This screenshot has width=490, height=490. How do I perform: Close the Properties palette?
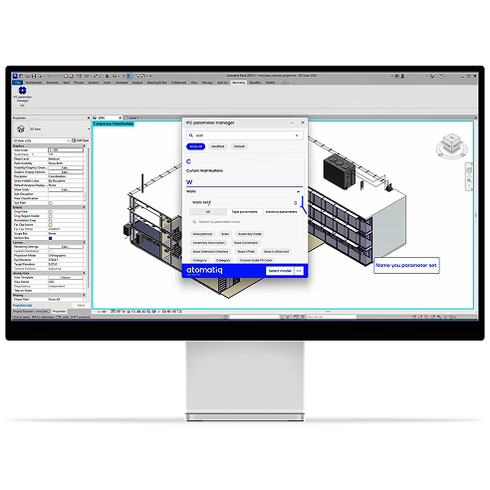click(x=88, y=118)
